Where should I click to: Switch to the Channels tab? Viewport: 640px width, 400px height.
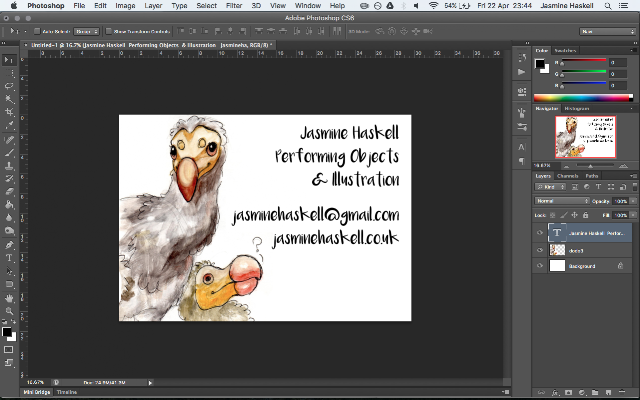[x=567, y=176]
